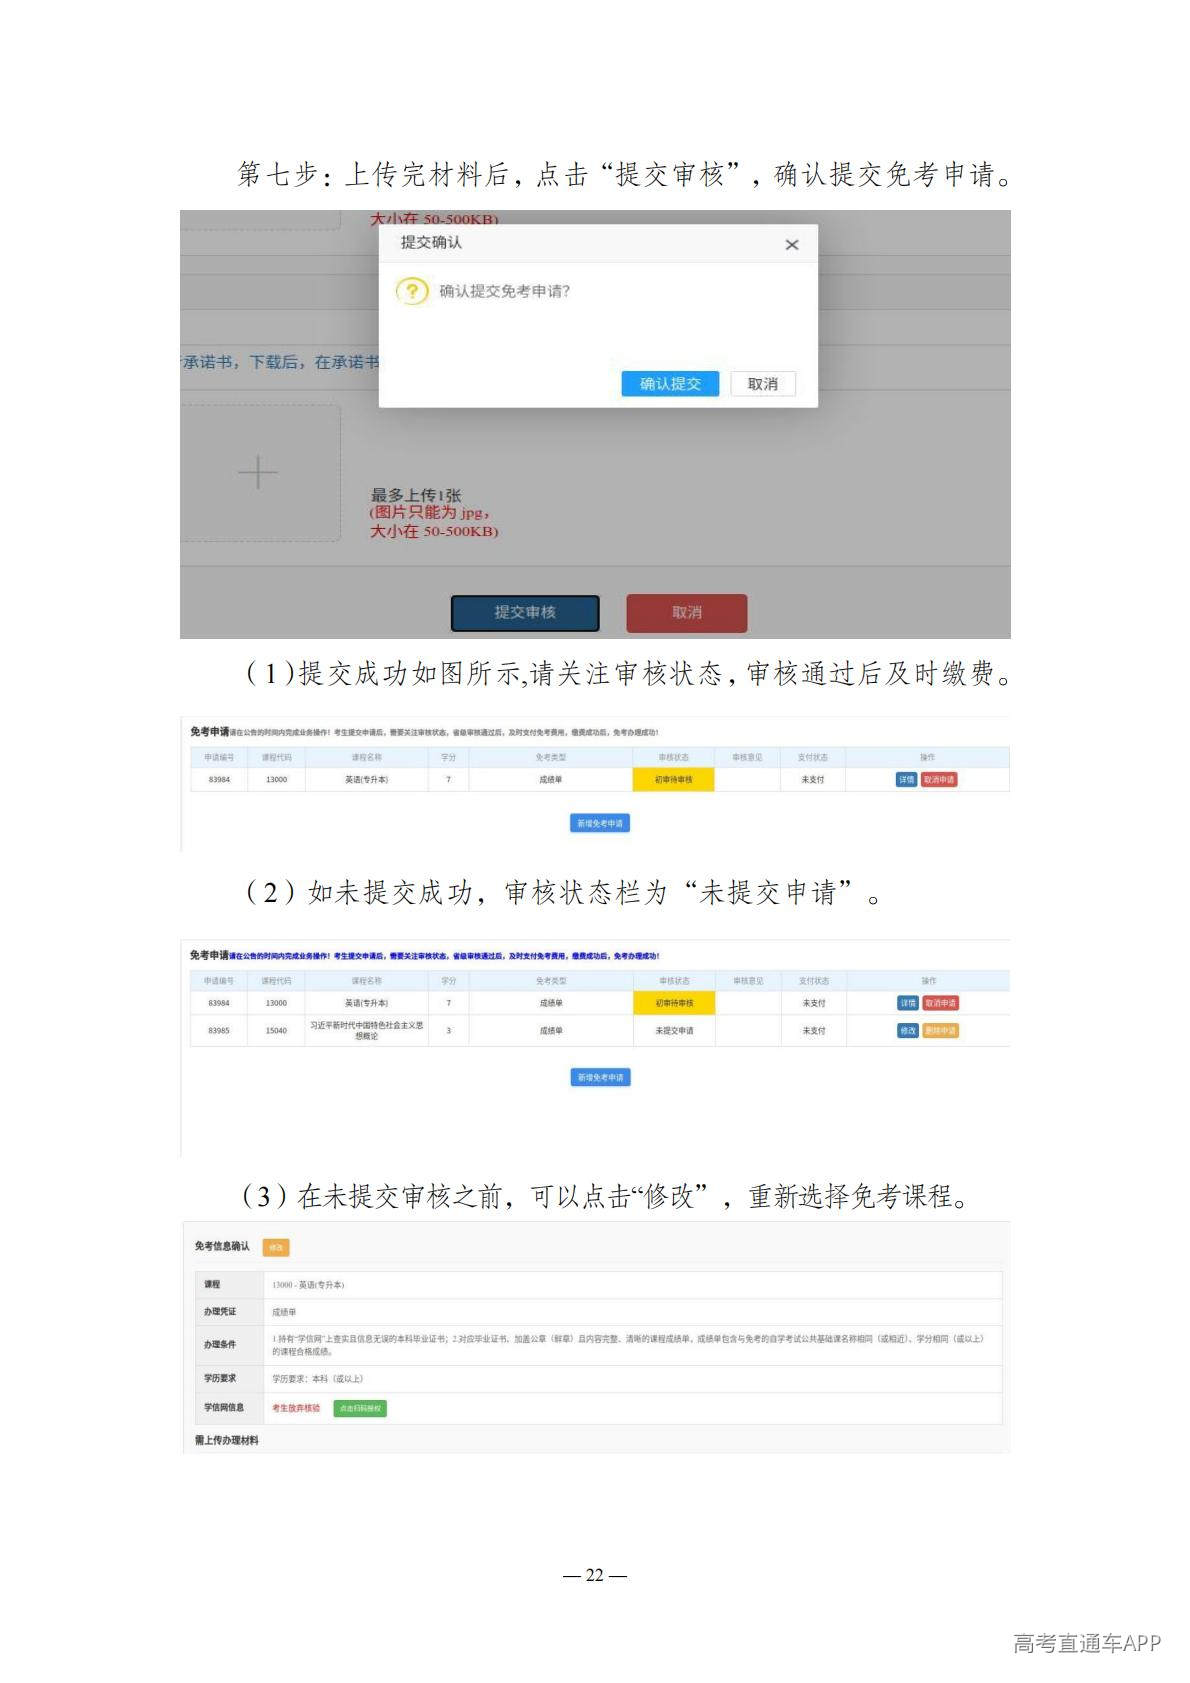Click the orange 修改 button beside 免考信息确认

pos(276,1247)
